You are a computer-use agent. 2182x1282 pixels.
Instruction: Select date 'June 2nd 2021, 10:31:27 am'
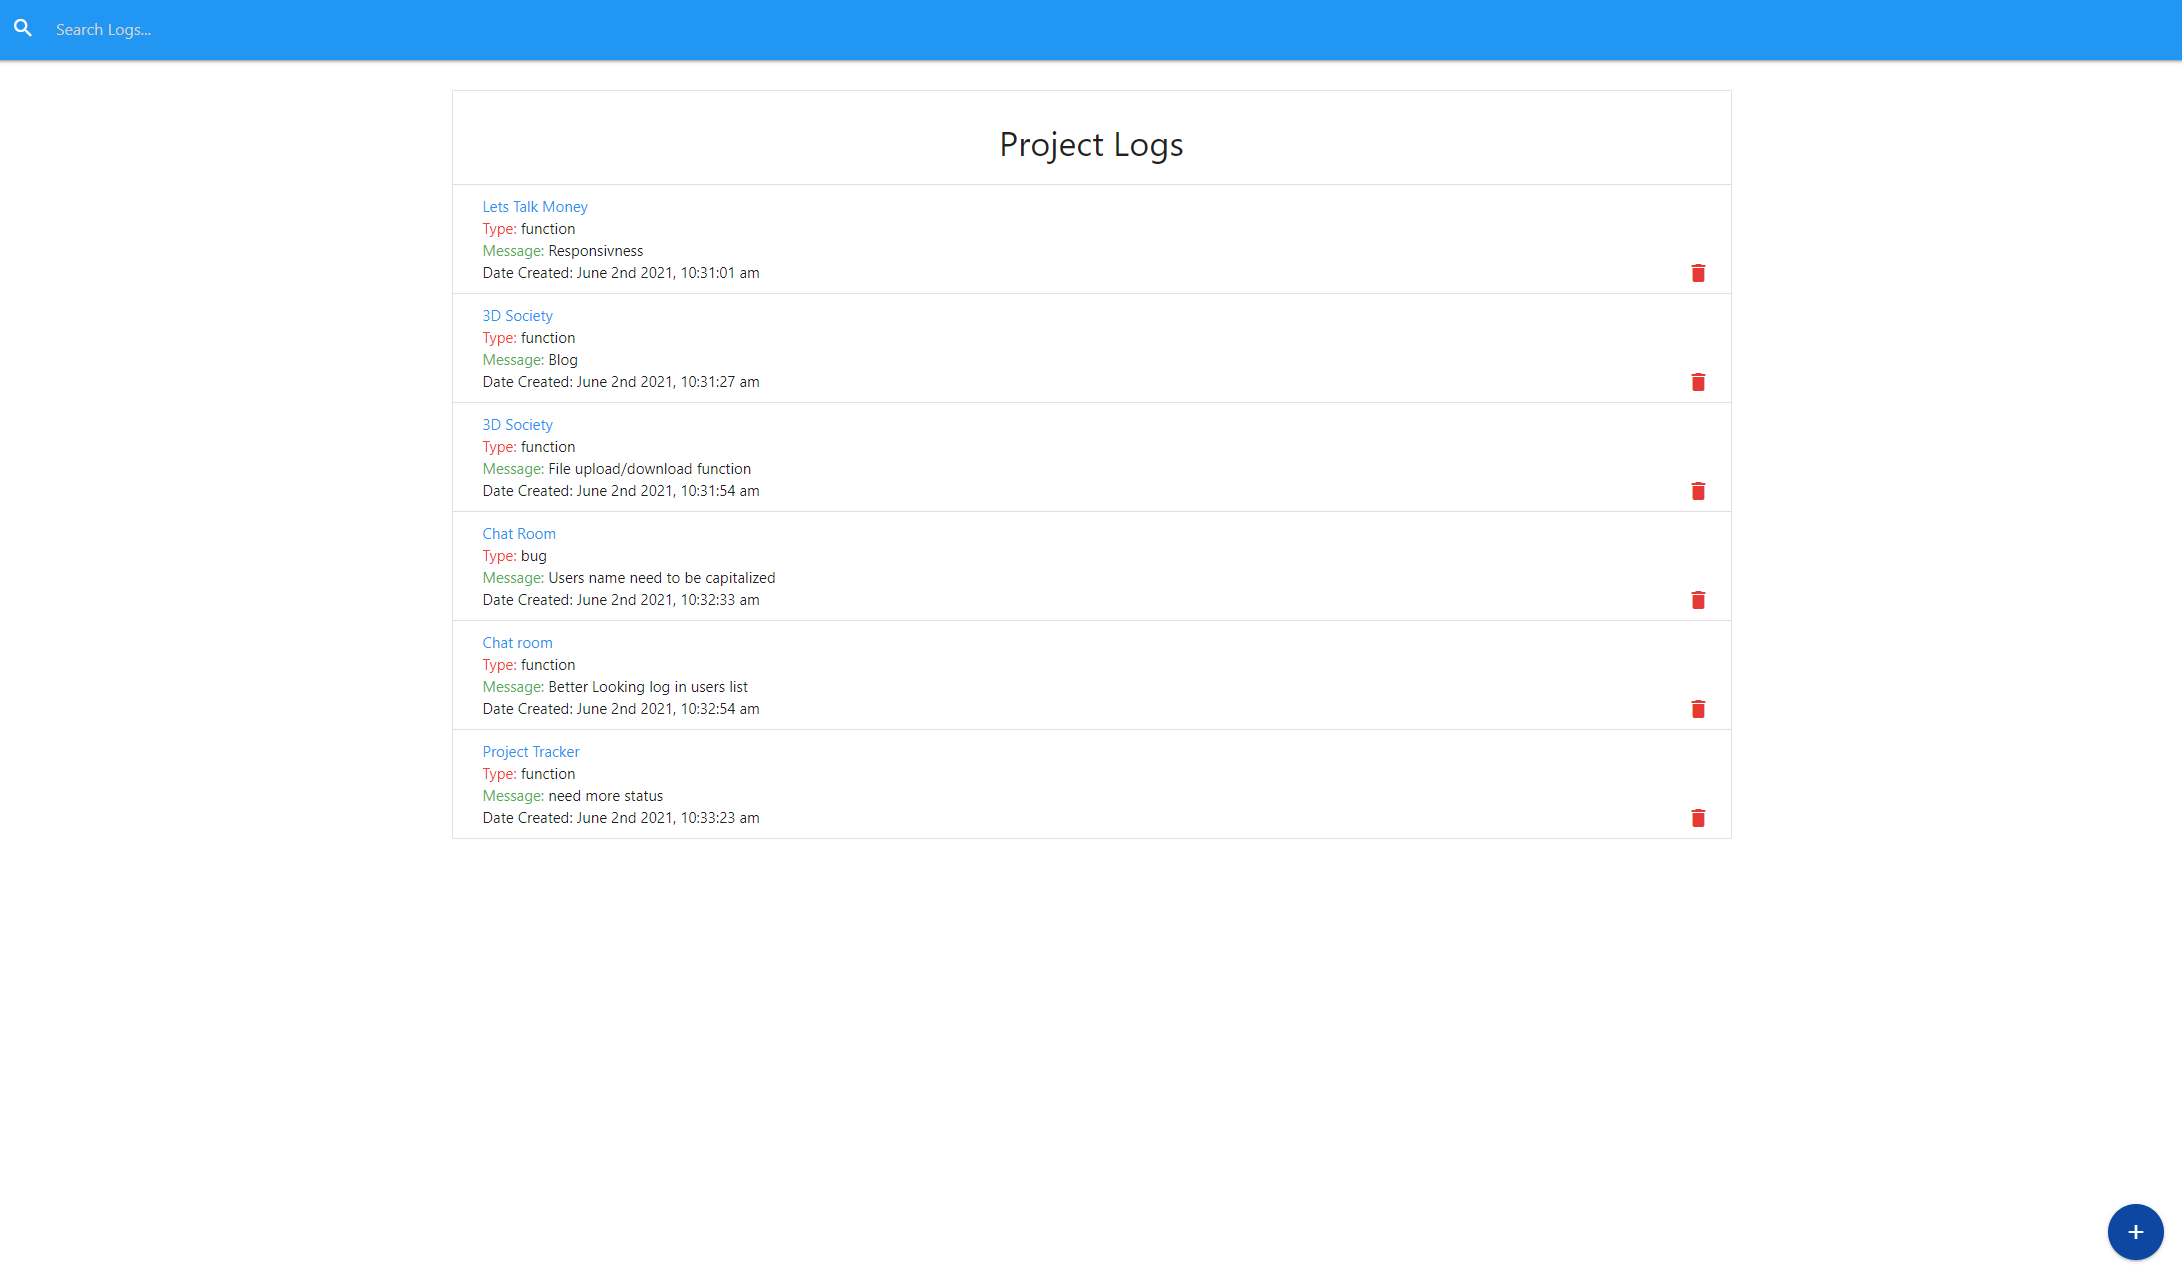tap(668, 382)
